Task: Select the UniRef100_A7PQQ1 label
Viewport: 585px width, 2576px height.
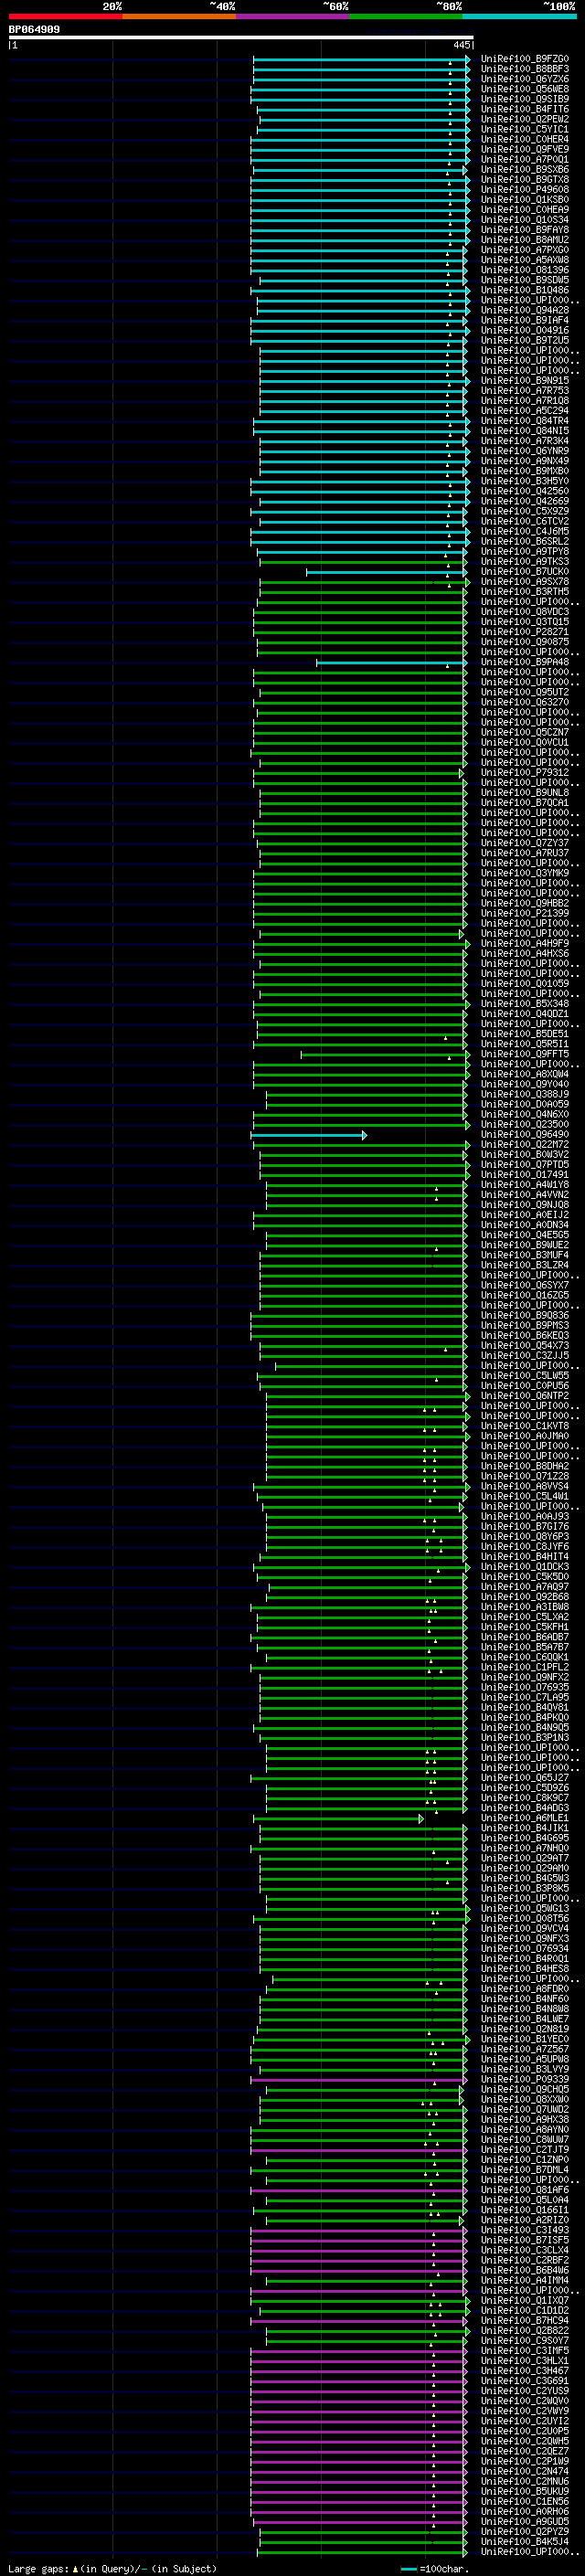Action: (x=525, y=159)
